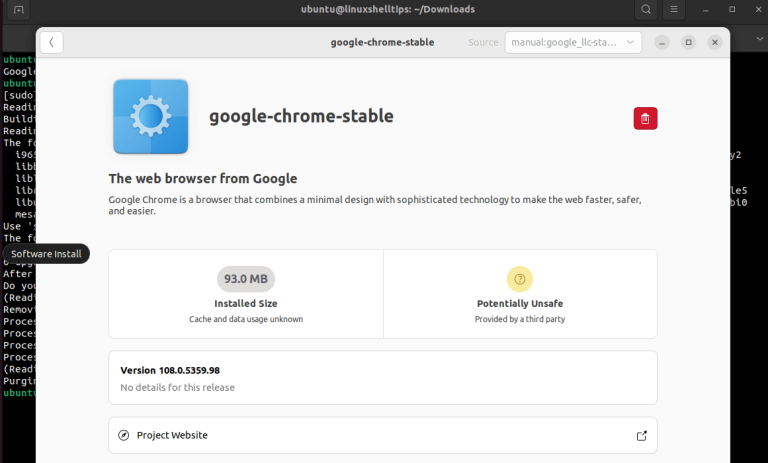Open the Potentially Unsafe details tile
Image resolution: width=768 pixels, height=463 pixels.
coord(520,294)
